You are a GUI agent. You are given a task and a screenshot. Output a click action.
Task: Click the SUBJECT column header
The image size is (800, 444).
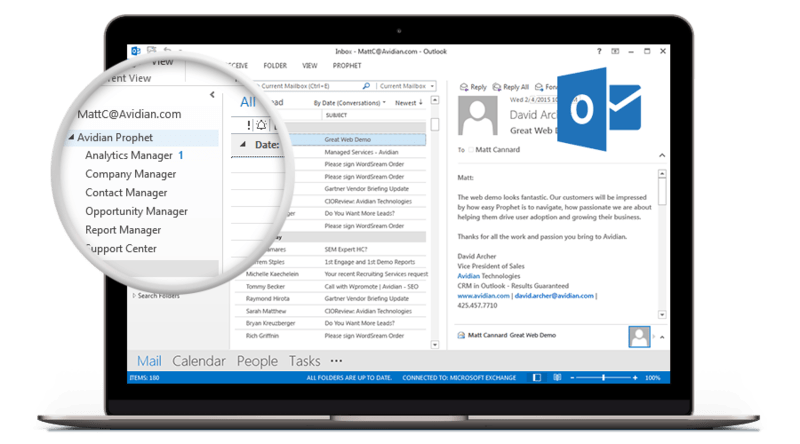(x=336, y=115)
